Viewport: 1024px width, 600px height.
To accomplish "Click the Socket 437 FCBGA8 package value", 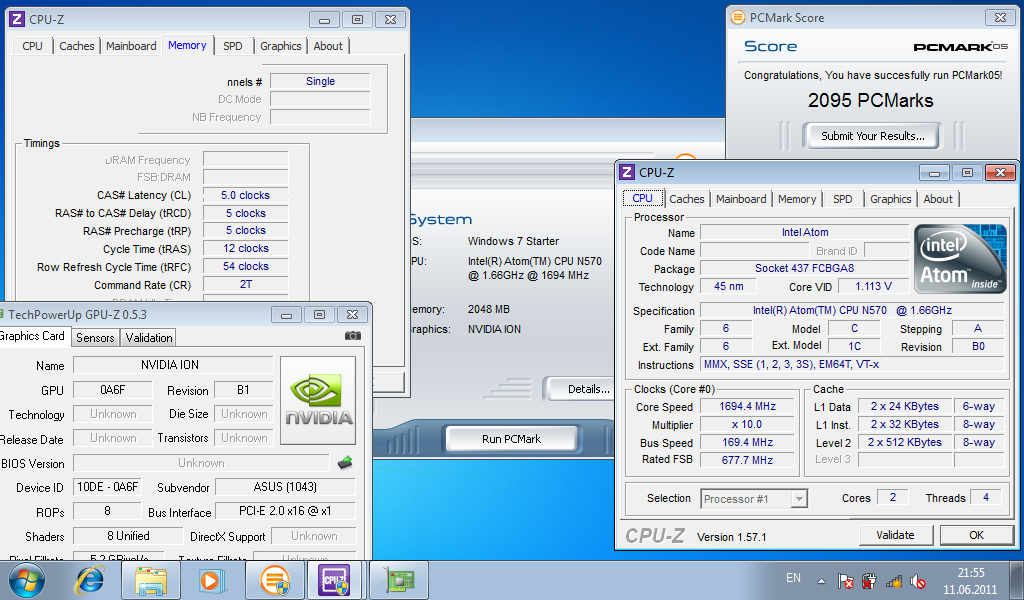I will (805, 268).
